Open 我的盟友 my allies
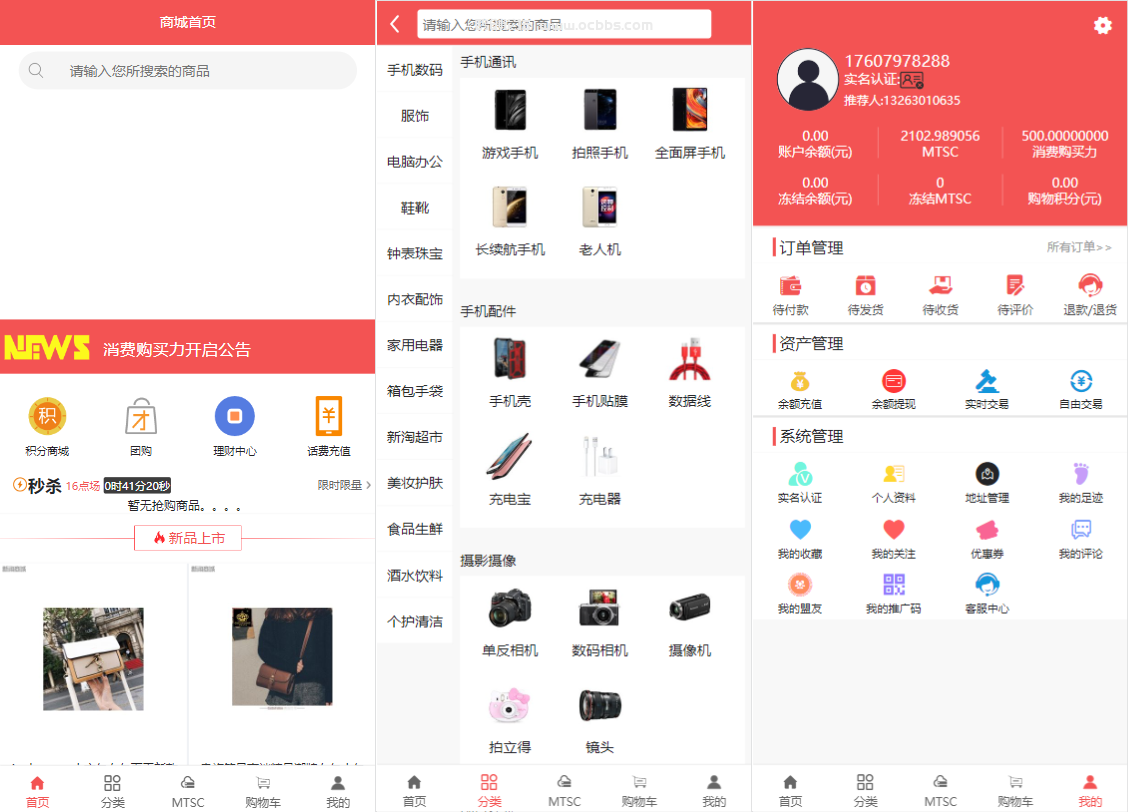1128x812 pixels. [800, 594]
